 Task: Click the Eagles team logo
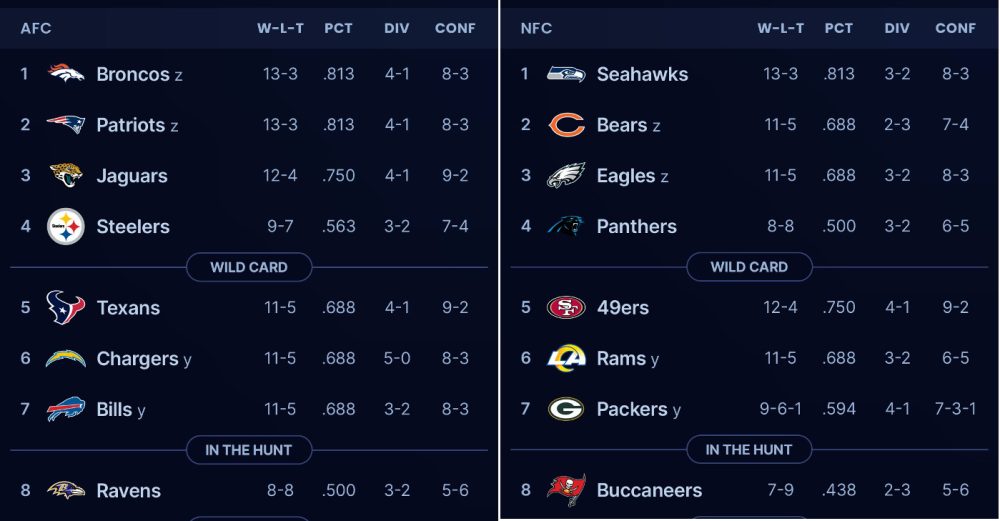pyautogui.click(x=566, y=176)
